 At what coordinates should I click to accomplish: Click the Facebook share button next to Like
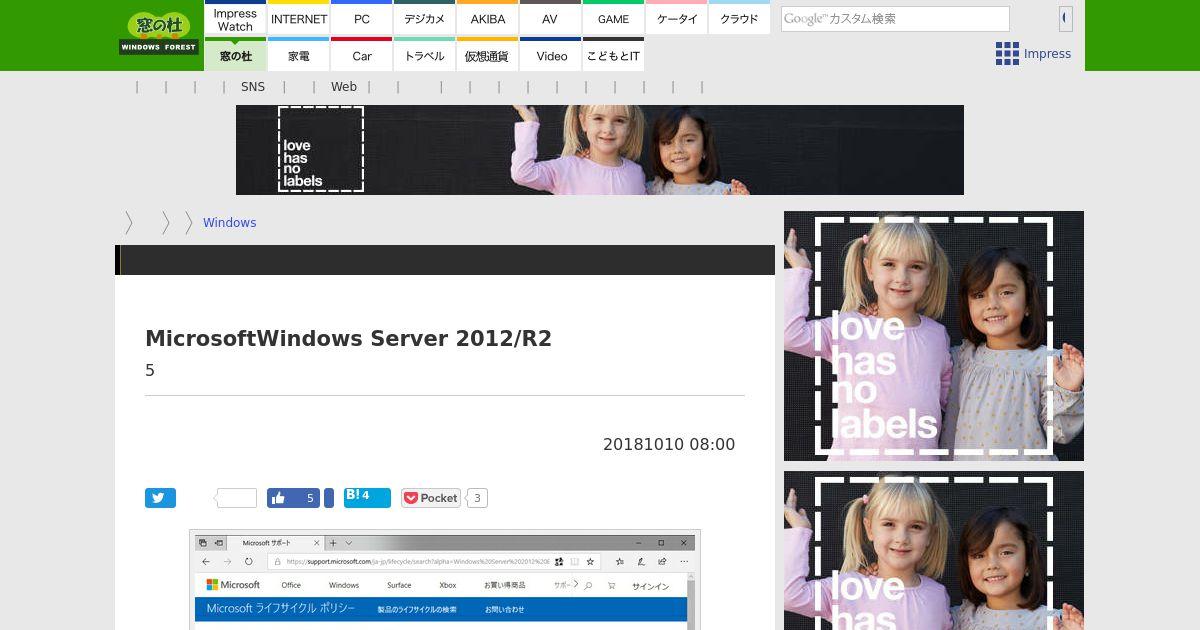click(x=329, y=498)
